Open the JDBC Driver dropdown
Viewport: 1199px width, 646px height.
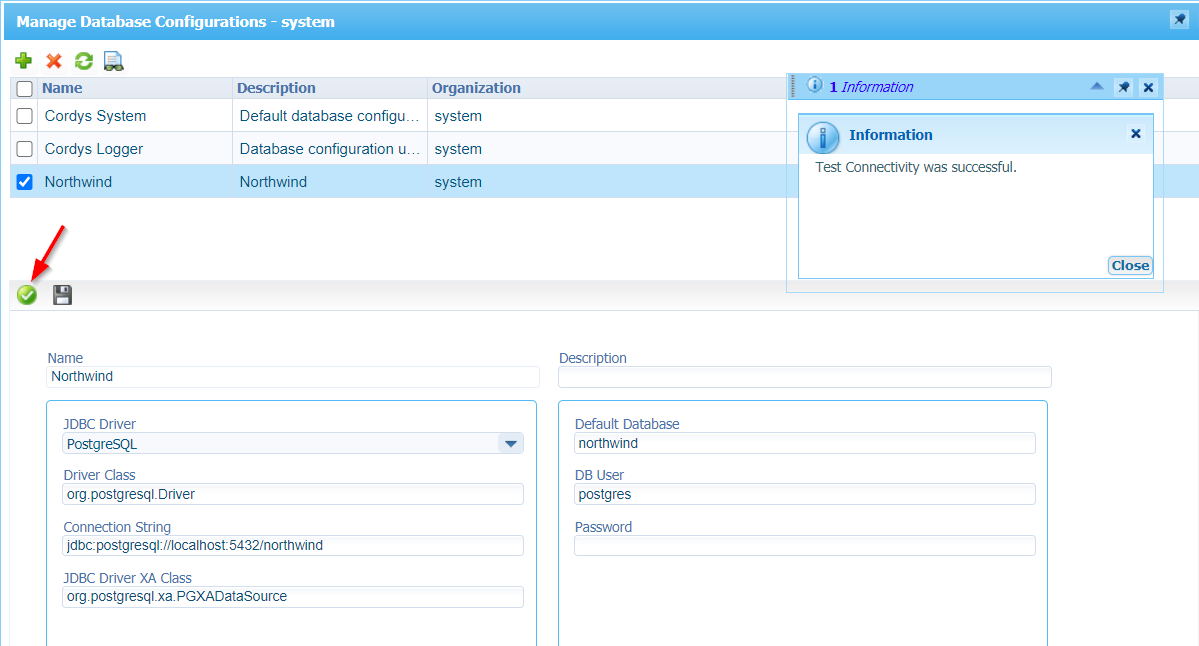[x=510, y=443]
